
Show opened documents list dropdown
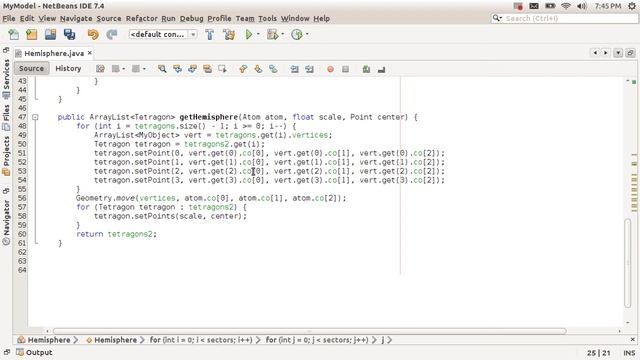(x=618, y=53)
